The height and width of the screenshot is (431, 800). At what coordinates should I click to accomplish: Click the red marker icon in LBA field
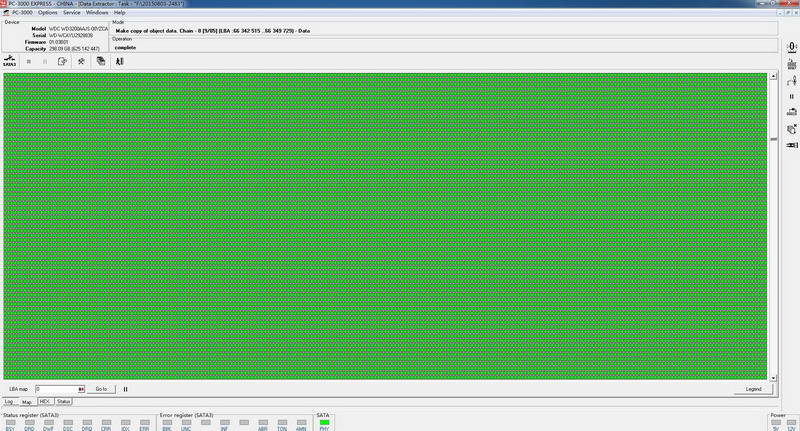tap(81, 389)
